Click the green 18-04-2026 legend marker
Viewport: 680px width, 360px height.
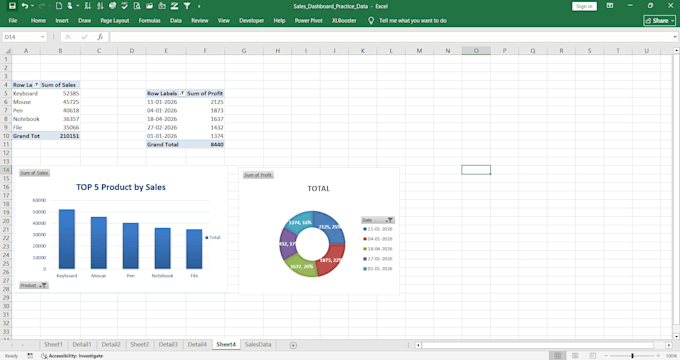click(x=365, y=249)
